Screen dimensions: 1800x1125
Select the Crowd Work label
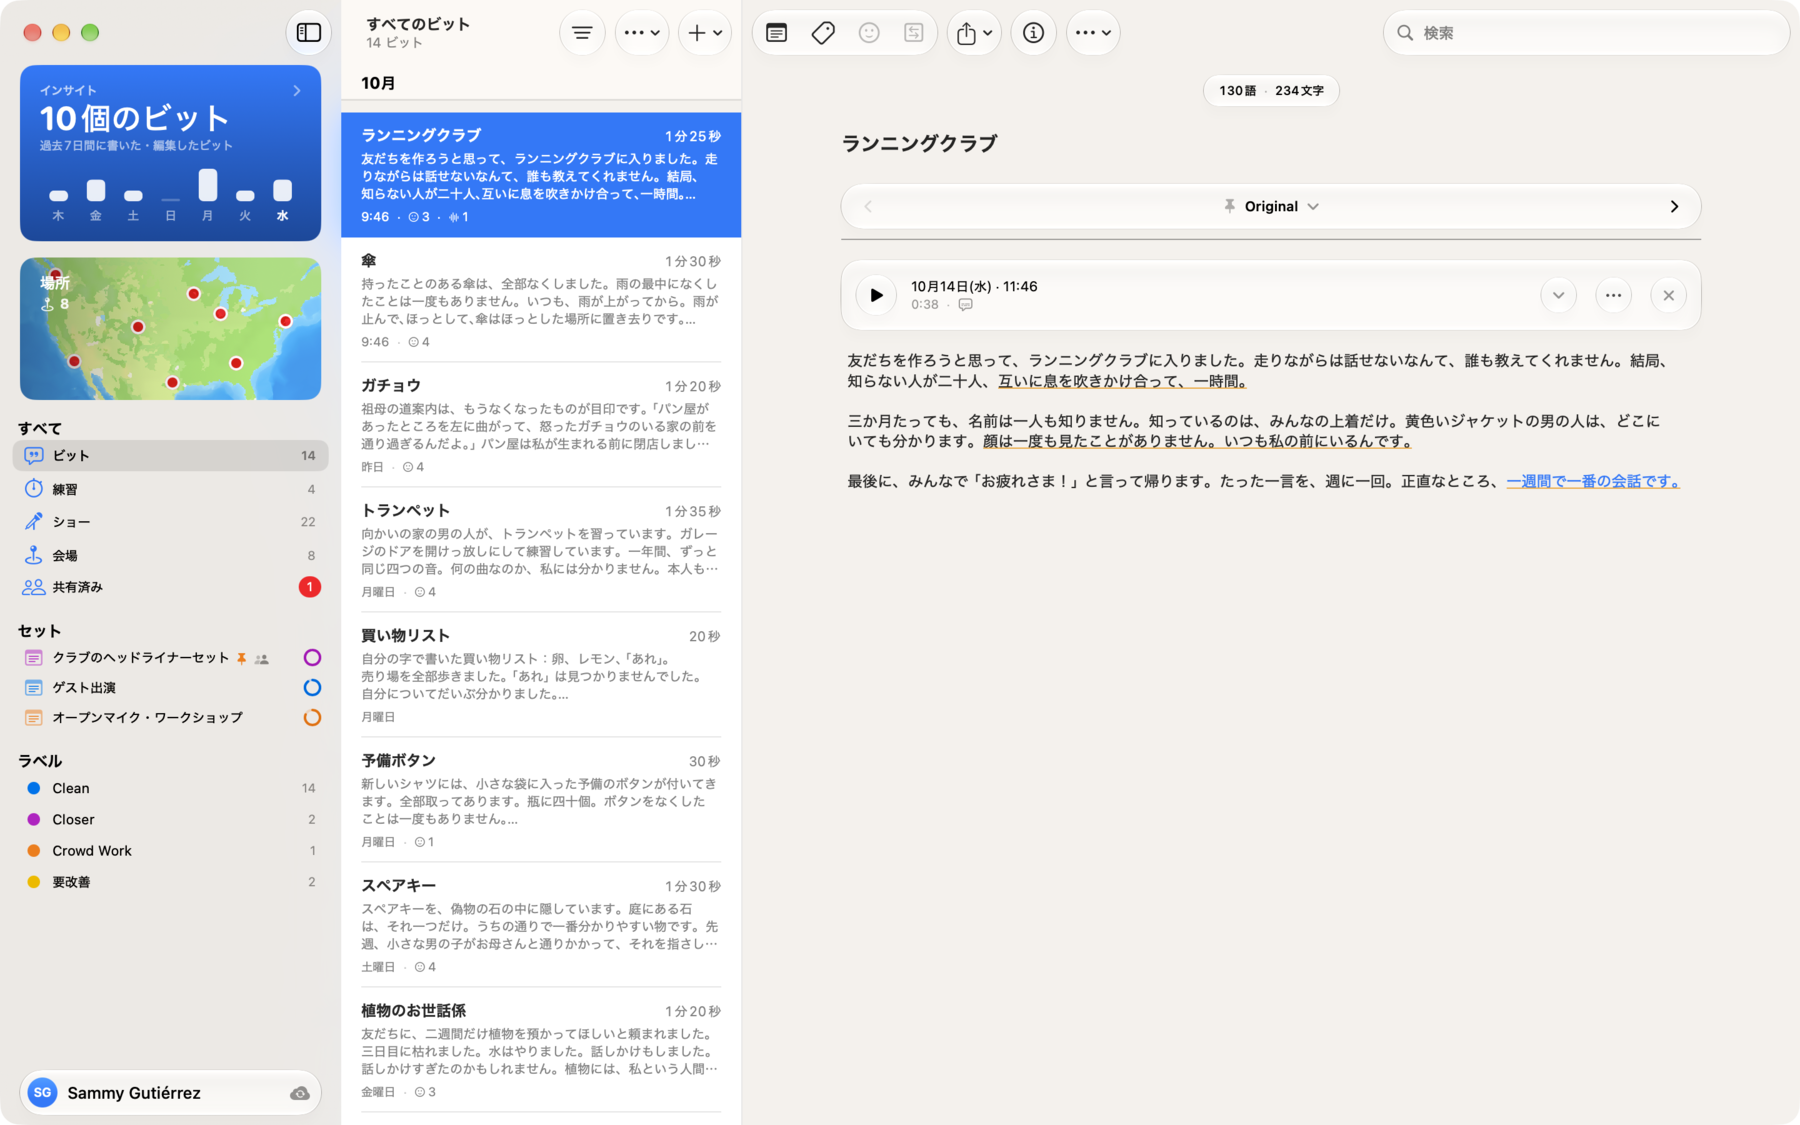click(171, 851)
